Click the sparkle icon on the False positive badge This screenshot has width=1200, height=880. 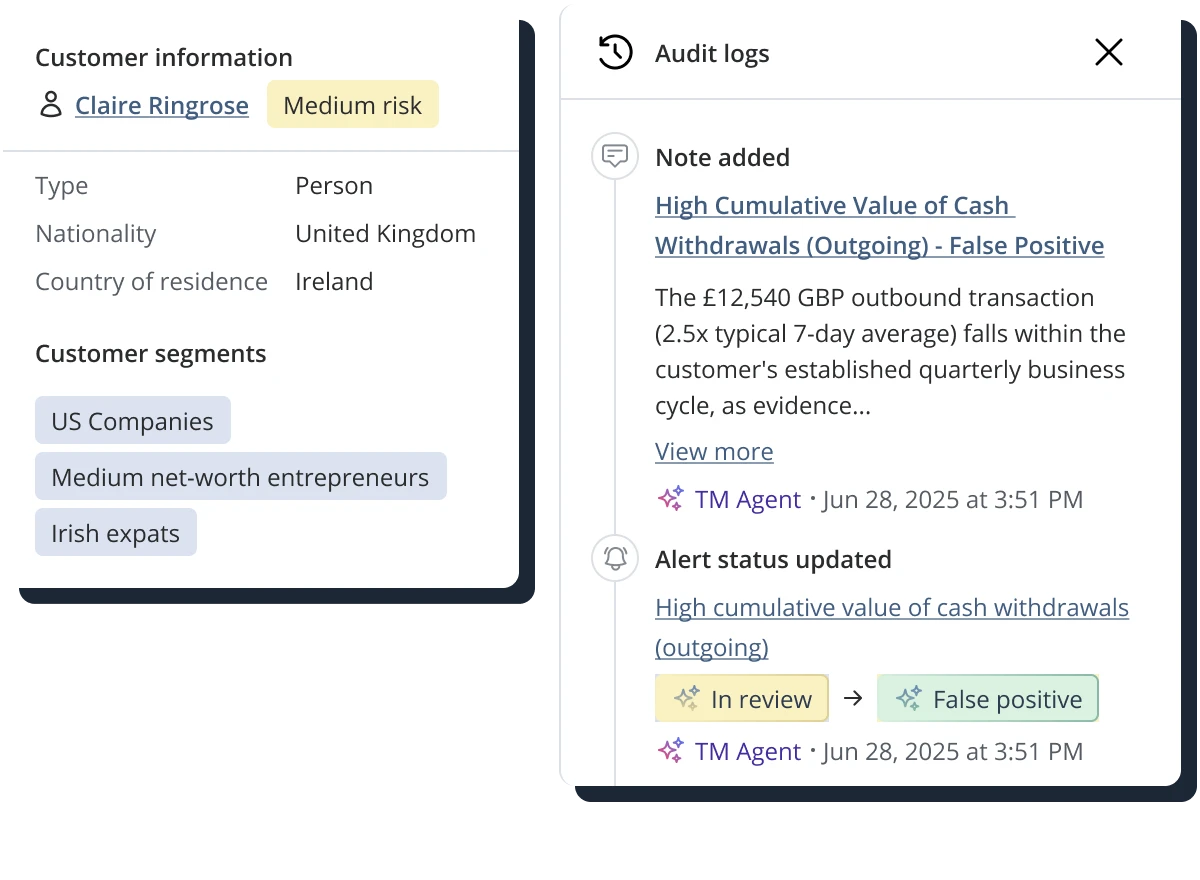pyautogui.click(x=908, y=699)
